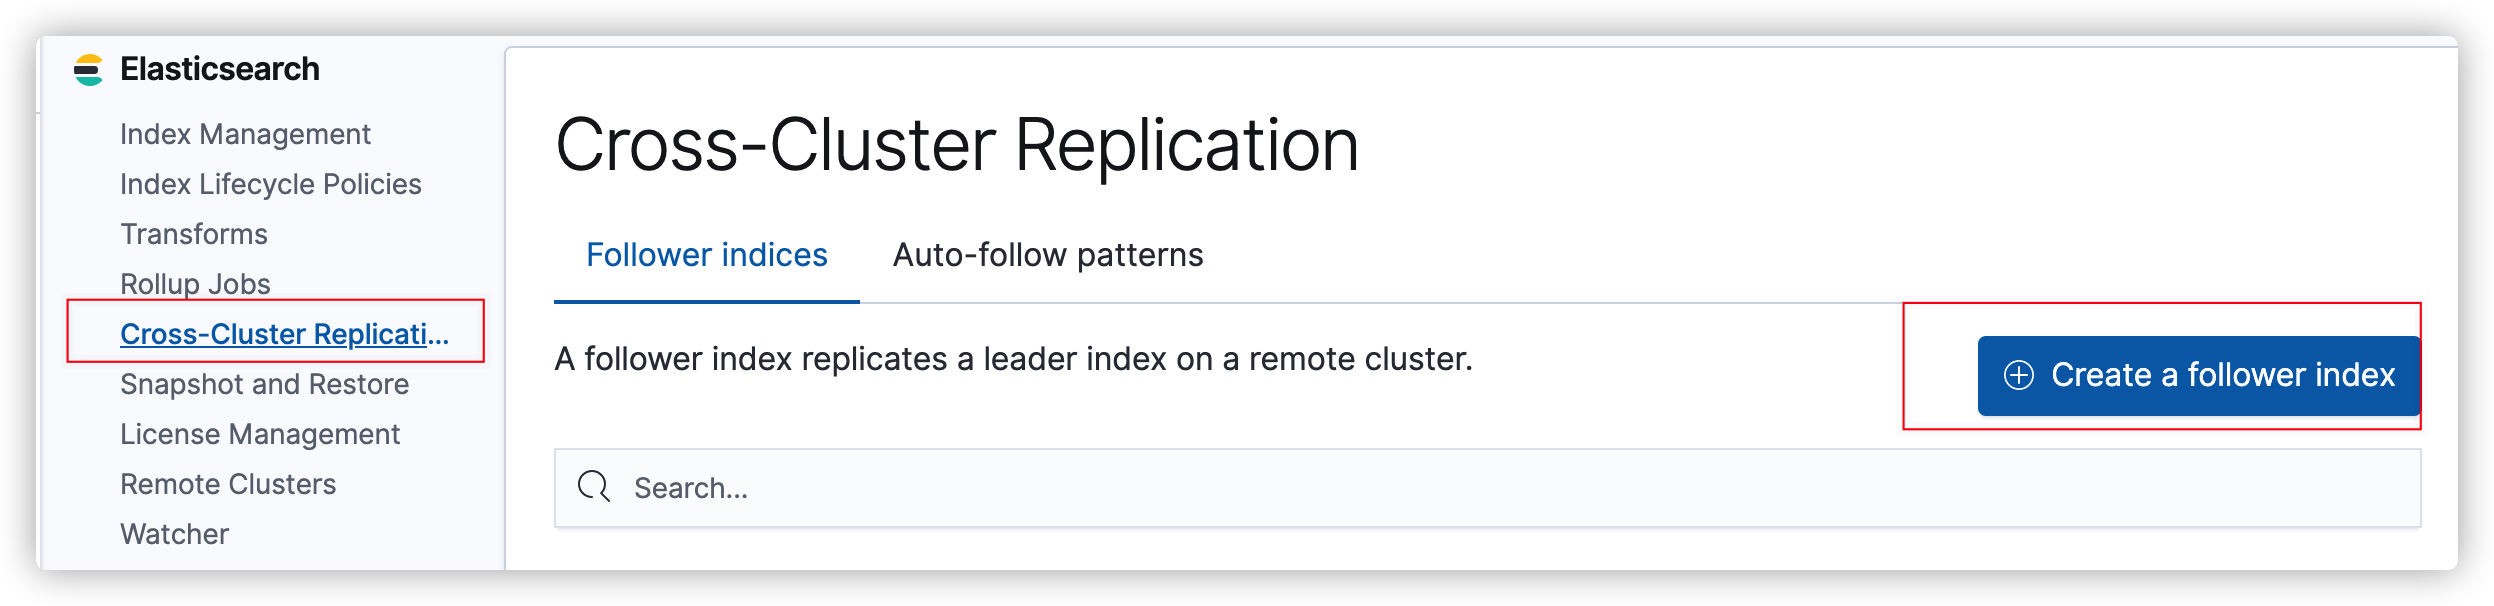Navigate to Transforms
The image size is (2494, 606).
point(193,234)
